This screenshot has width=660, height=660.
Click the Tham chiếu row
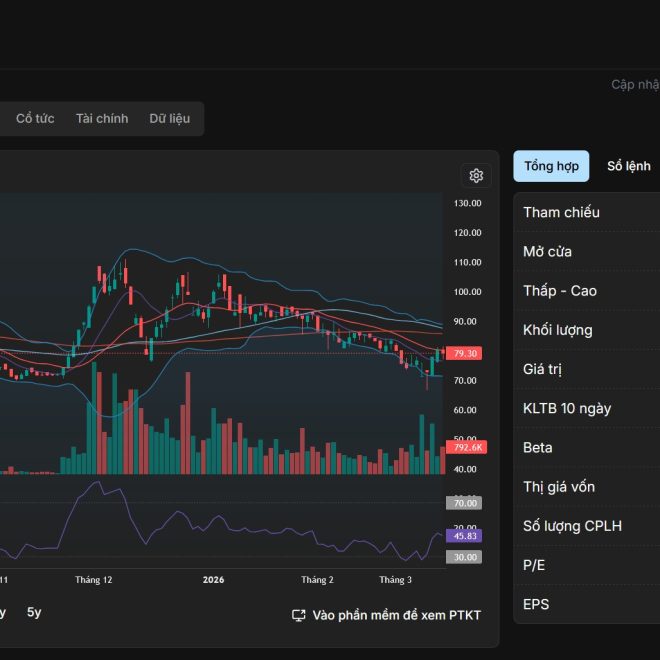point(588,213)
